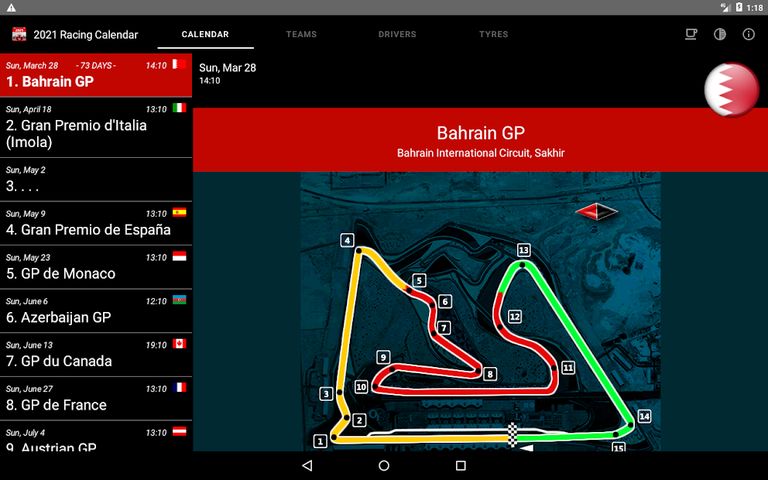Click the Sun, May 23 date label

point(28,258)
